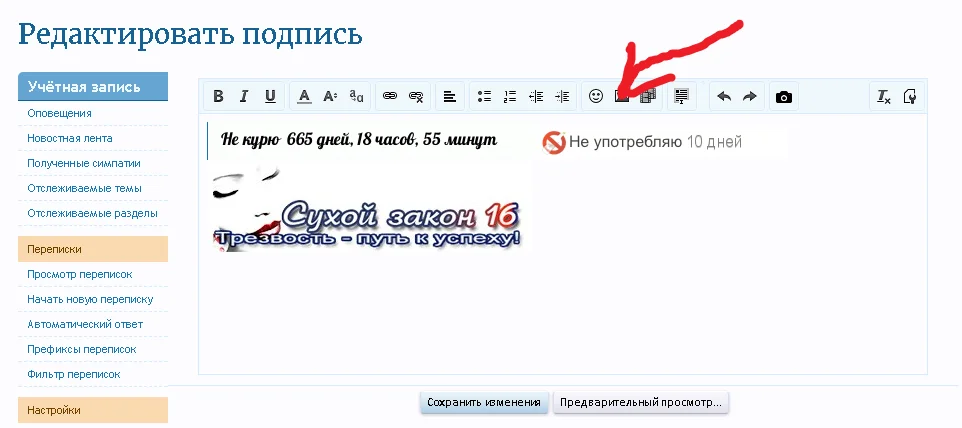Select the Сухой закон 16 banner image

pos(367,208)
